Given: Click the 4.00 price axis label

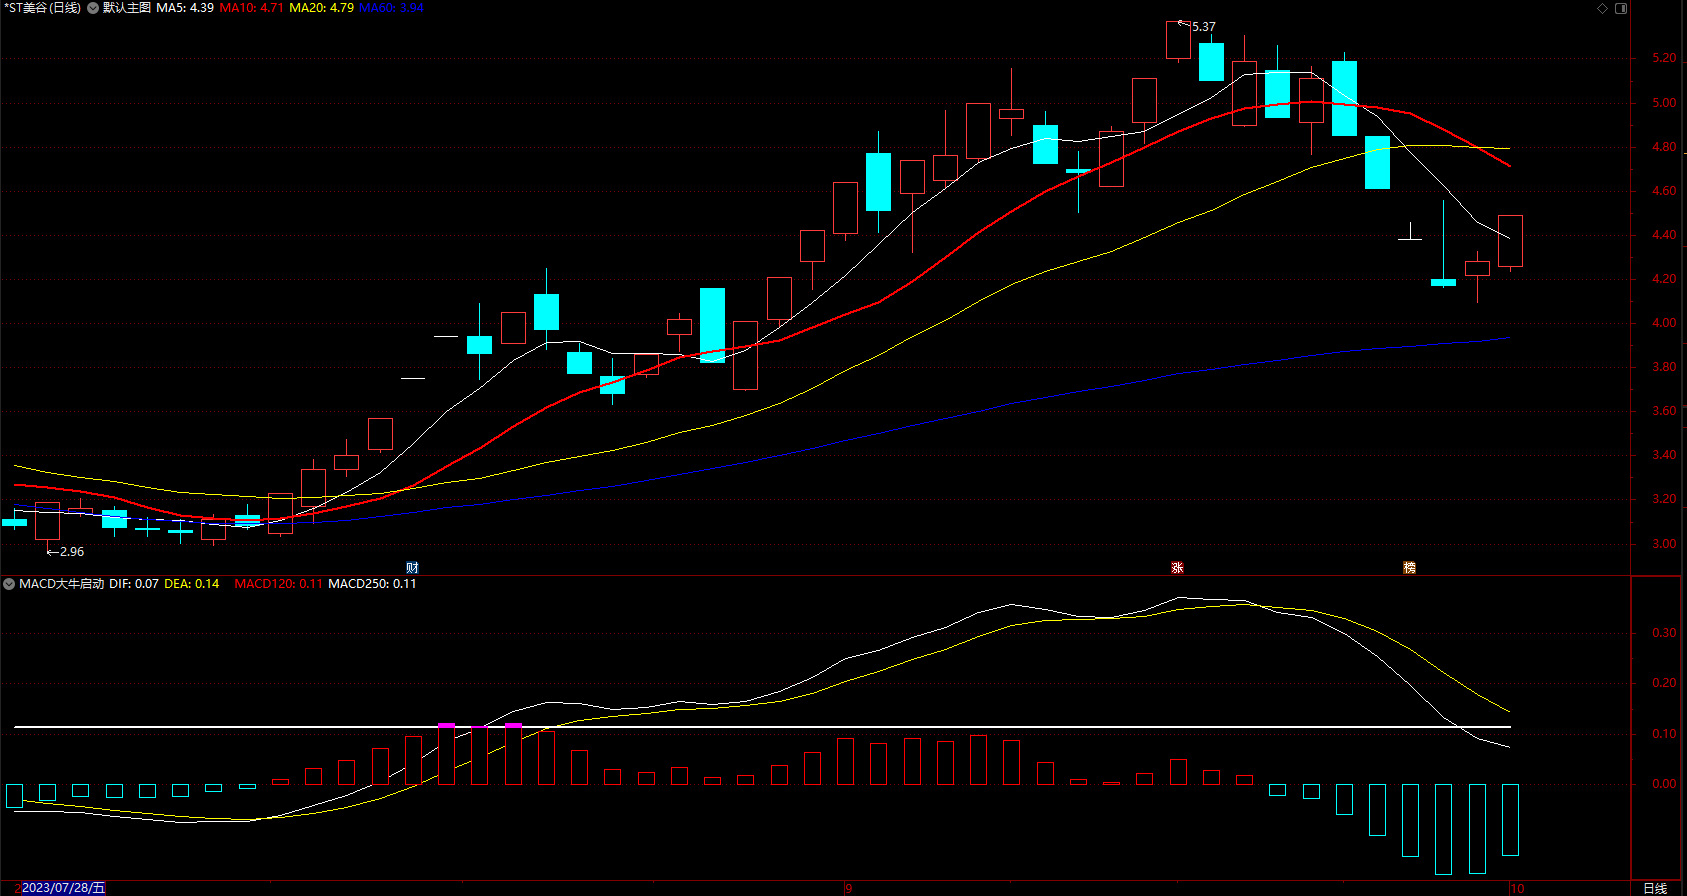Looking at the screenshot, I should (1664, 323).
